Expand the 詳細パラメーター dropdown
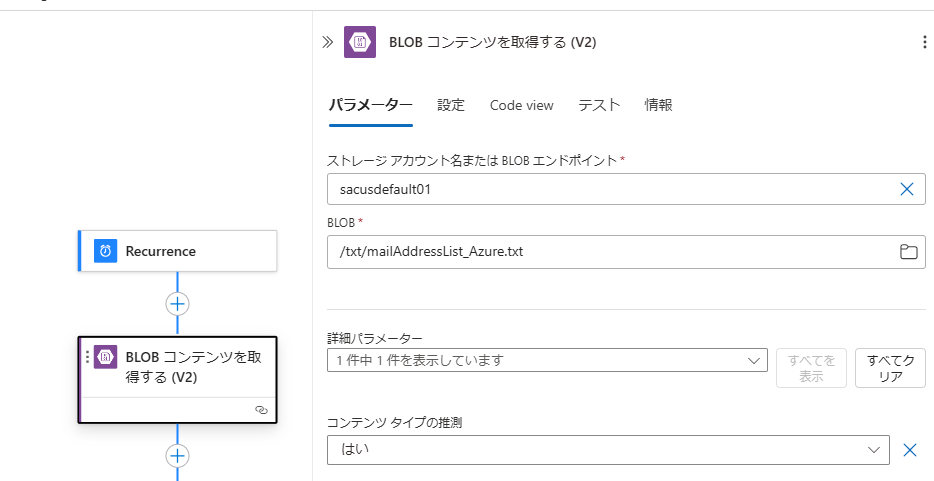Viewport: 934px width, 481px height. coord(547,360)
